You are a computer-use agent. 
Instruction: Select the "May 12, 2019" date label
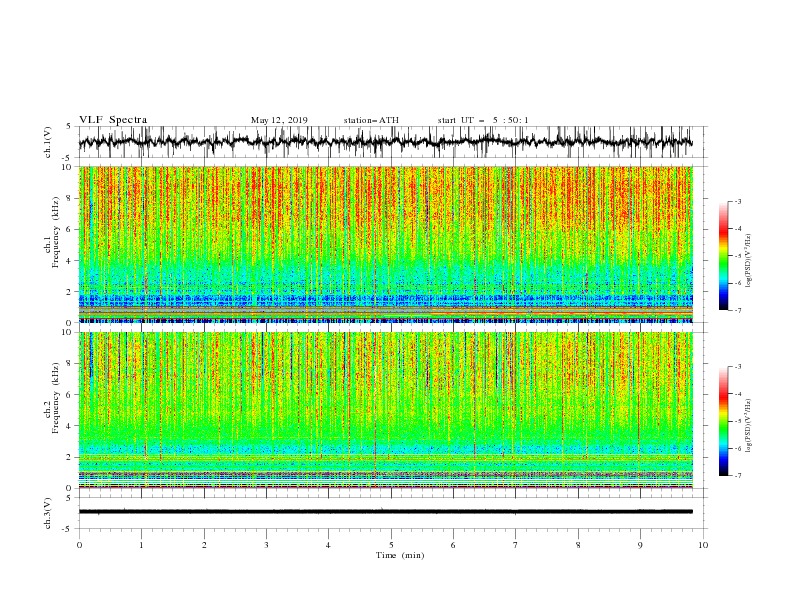tap(279, 120)
